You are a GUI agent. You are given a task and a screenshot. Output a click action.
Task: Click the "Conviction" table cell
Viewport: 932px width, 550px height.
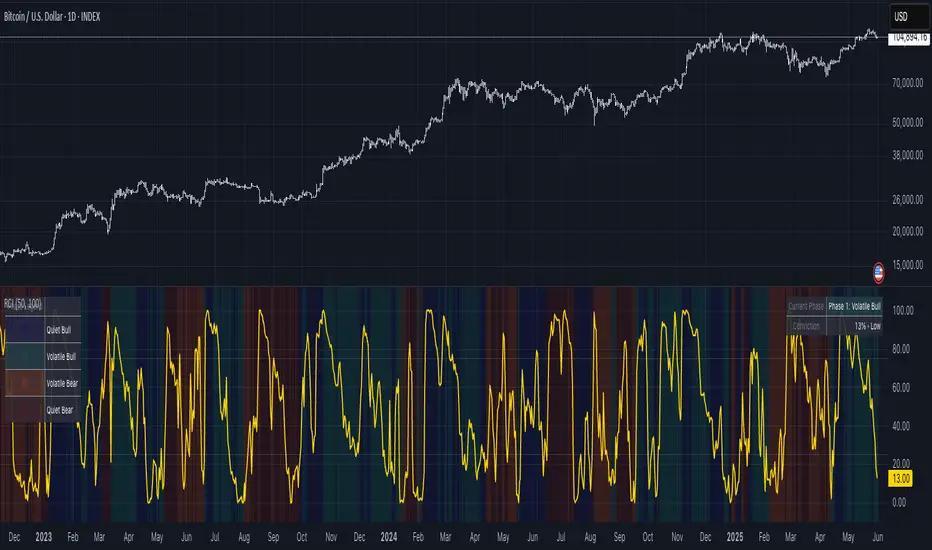coord(806,326)
